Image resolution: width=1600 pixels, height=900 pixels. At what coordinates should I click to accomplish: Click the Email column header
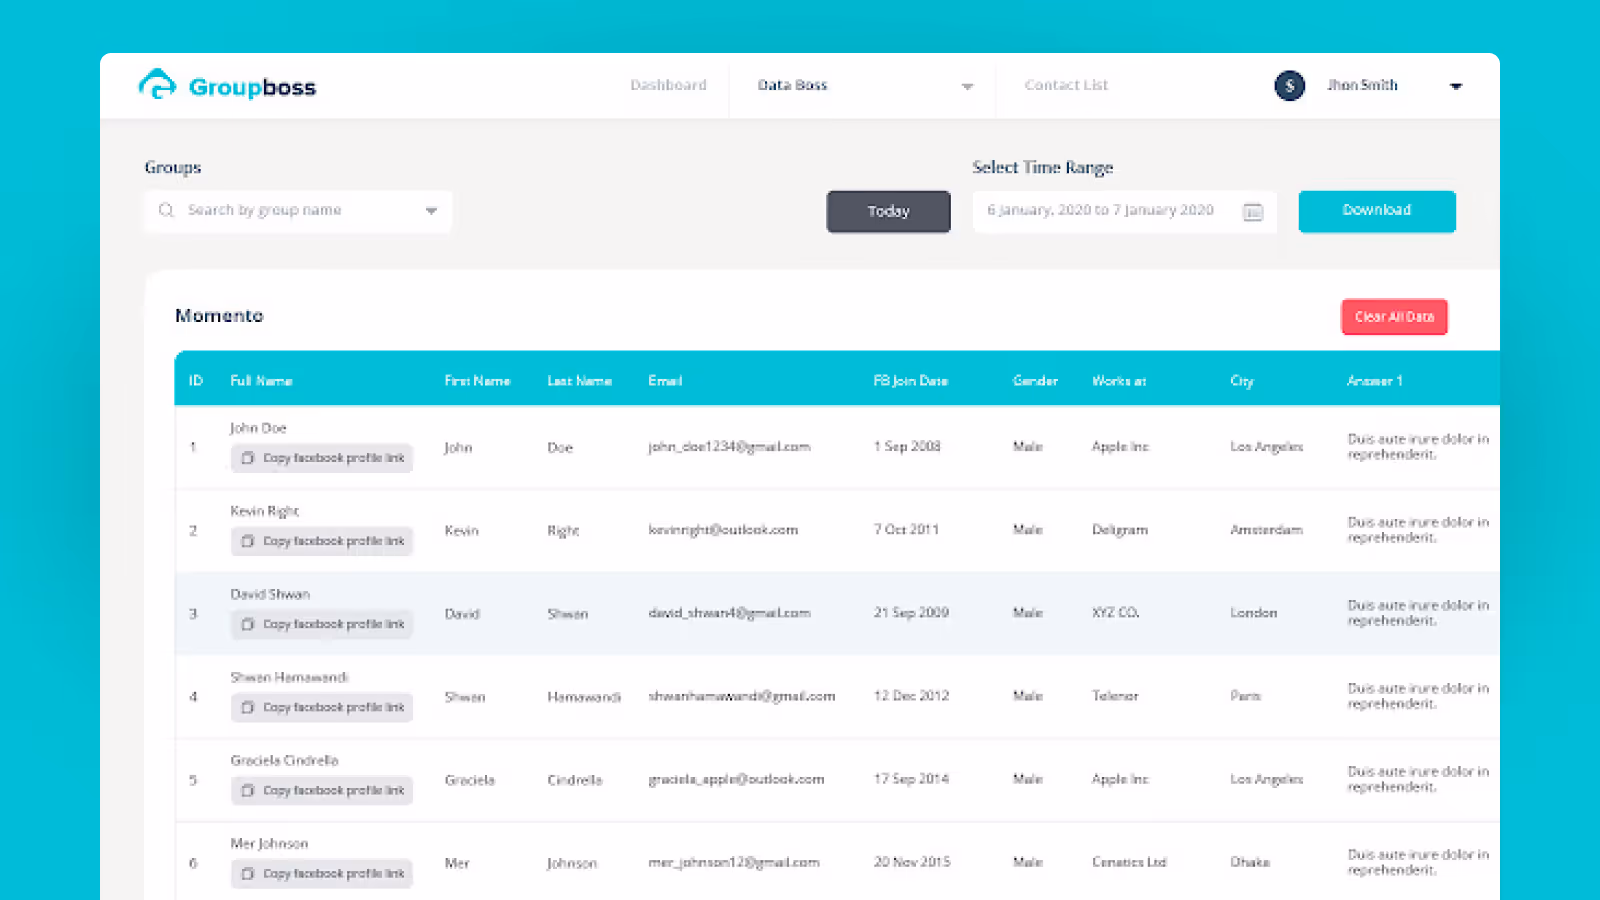(665, 381)
